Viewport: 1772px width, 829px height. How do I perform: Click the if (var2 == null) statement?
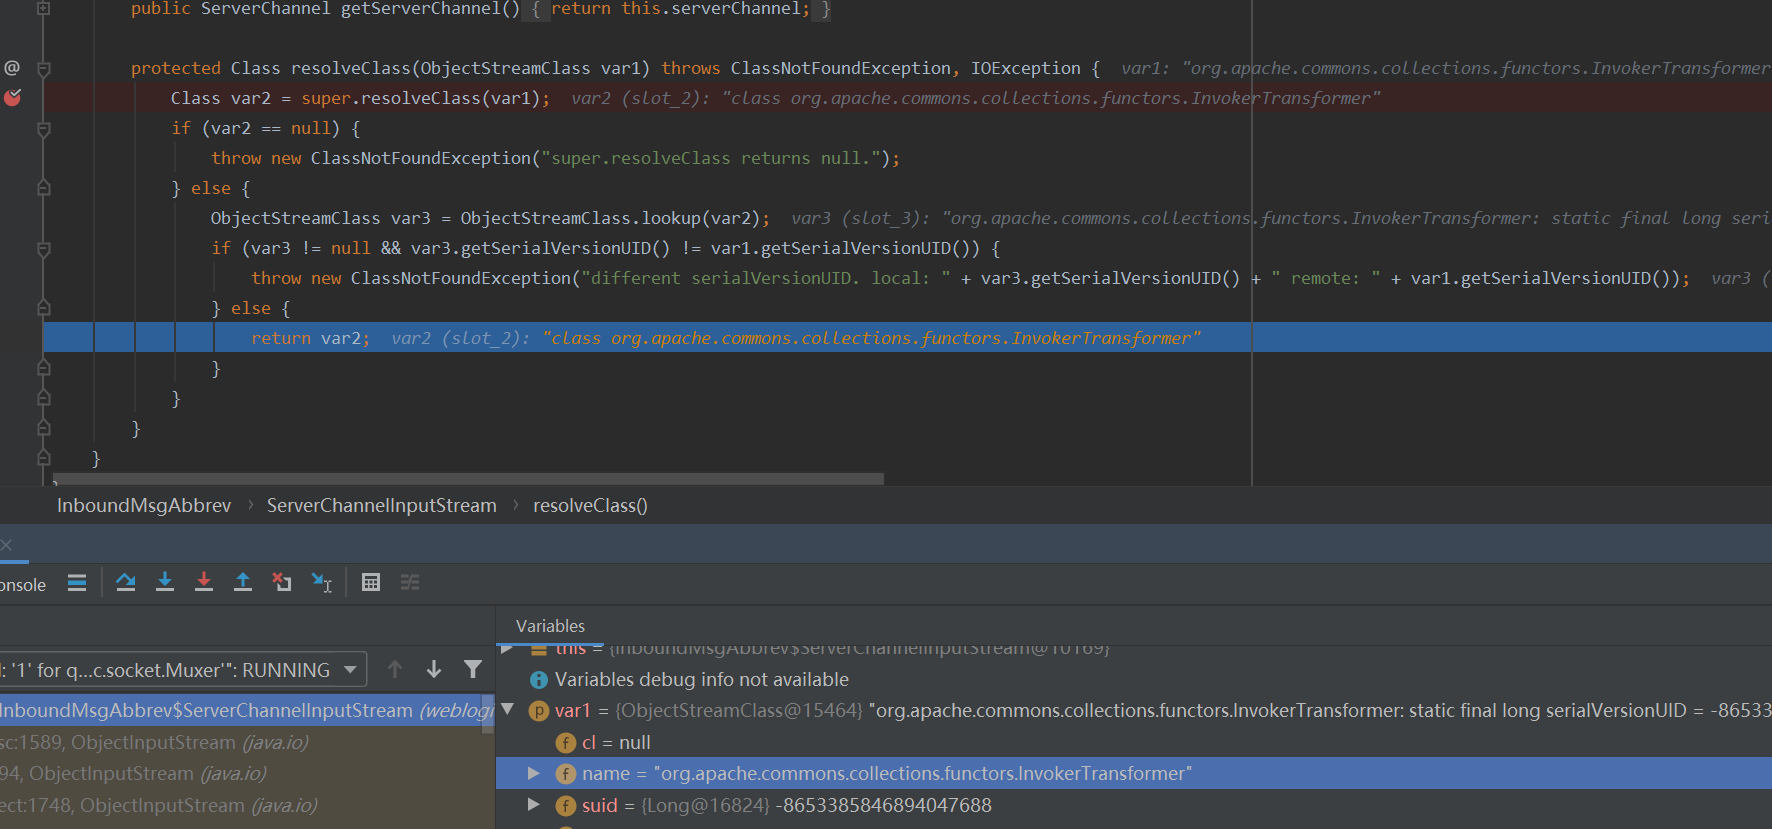(265, 128)
